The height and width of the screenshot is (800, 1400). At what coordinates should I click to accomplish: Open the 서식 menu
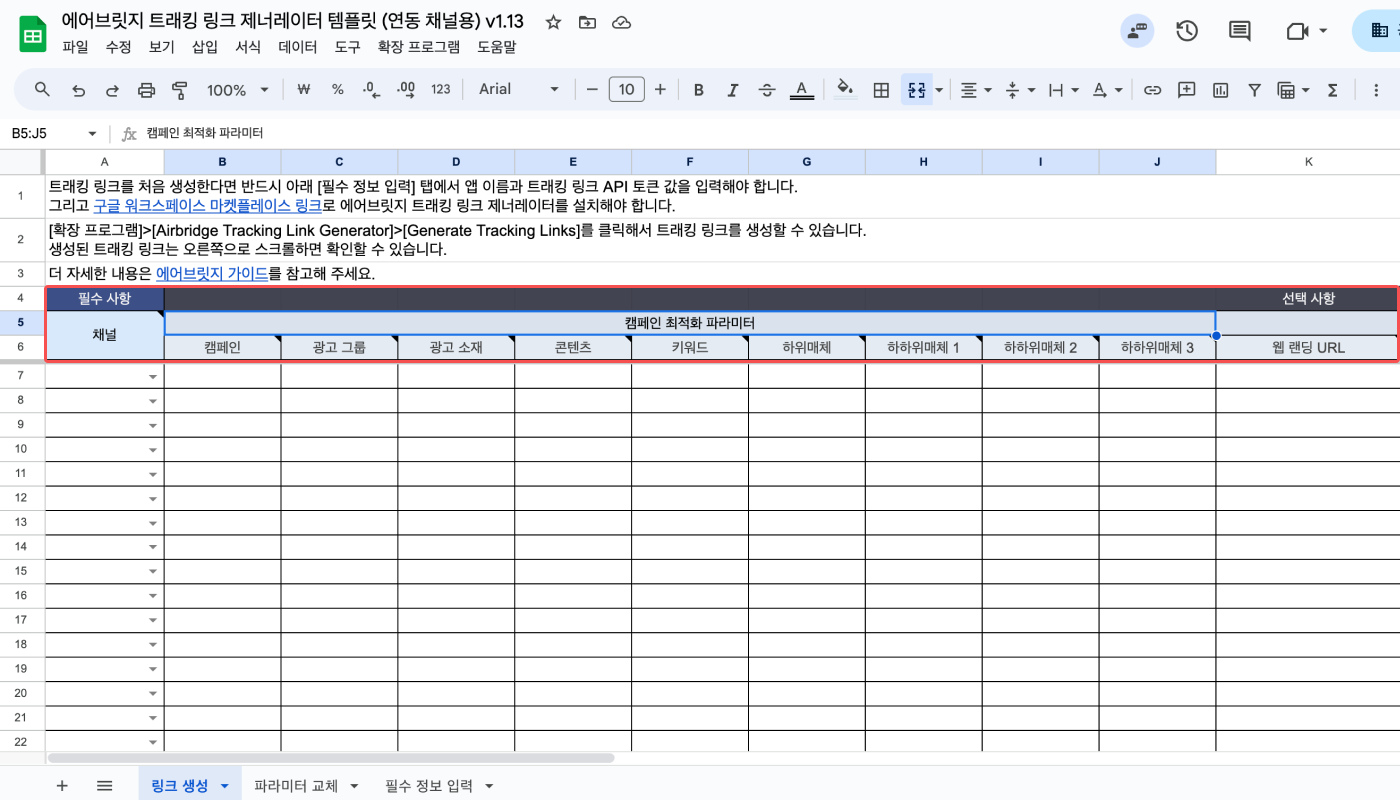coord(248,47)
